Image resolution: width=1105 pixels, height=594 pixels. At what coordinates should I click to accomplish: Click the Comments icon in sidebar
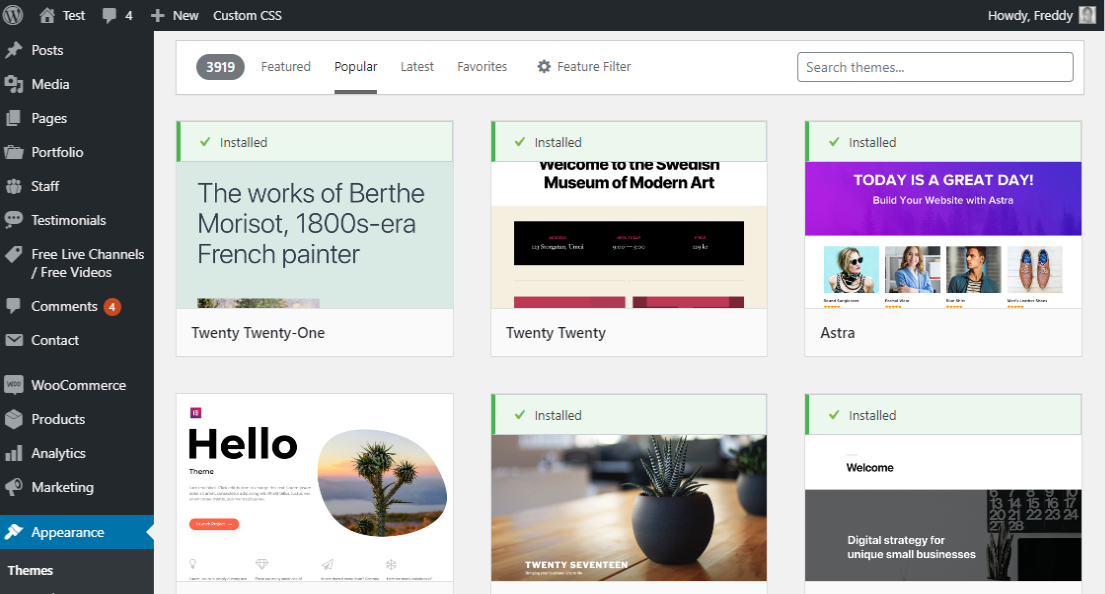click(x=13, y=306)
